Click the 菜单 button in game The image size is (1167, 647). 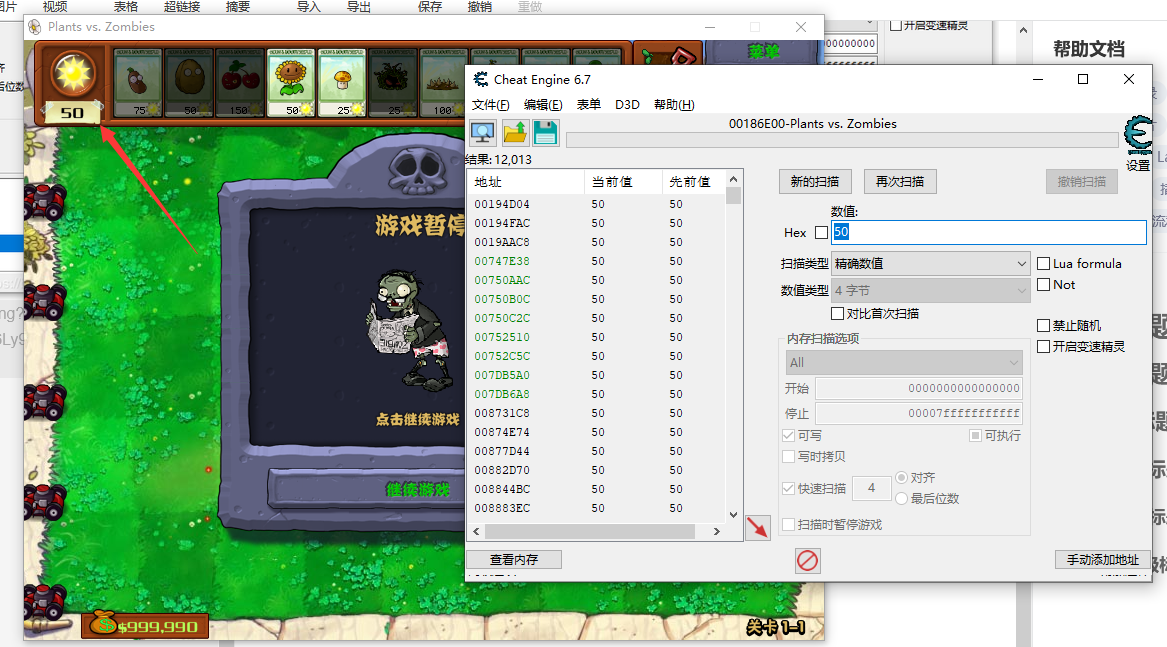click(764, 51)
